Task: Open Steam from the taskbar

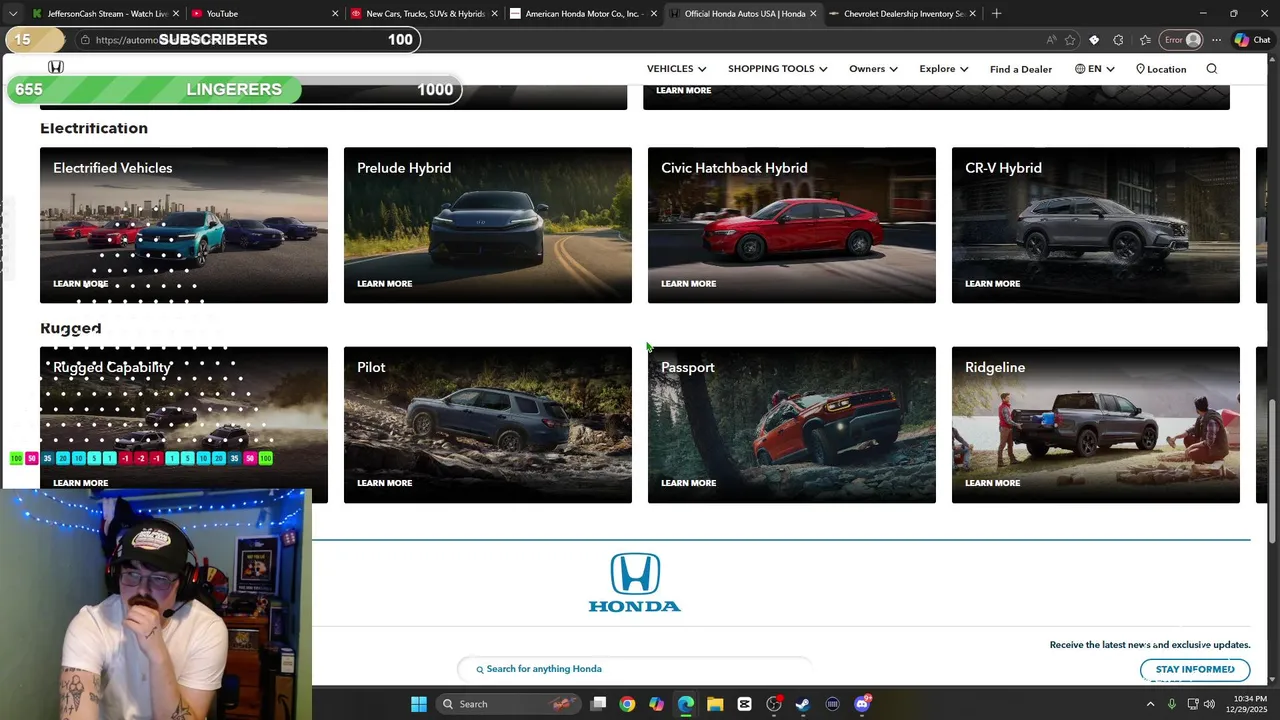Action: [x=803, y=704]
